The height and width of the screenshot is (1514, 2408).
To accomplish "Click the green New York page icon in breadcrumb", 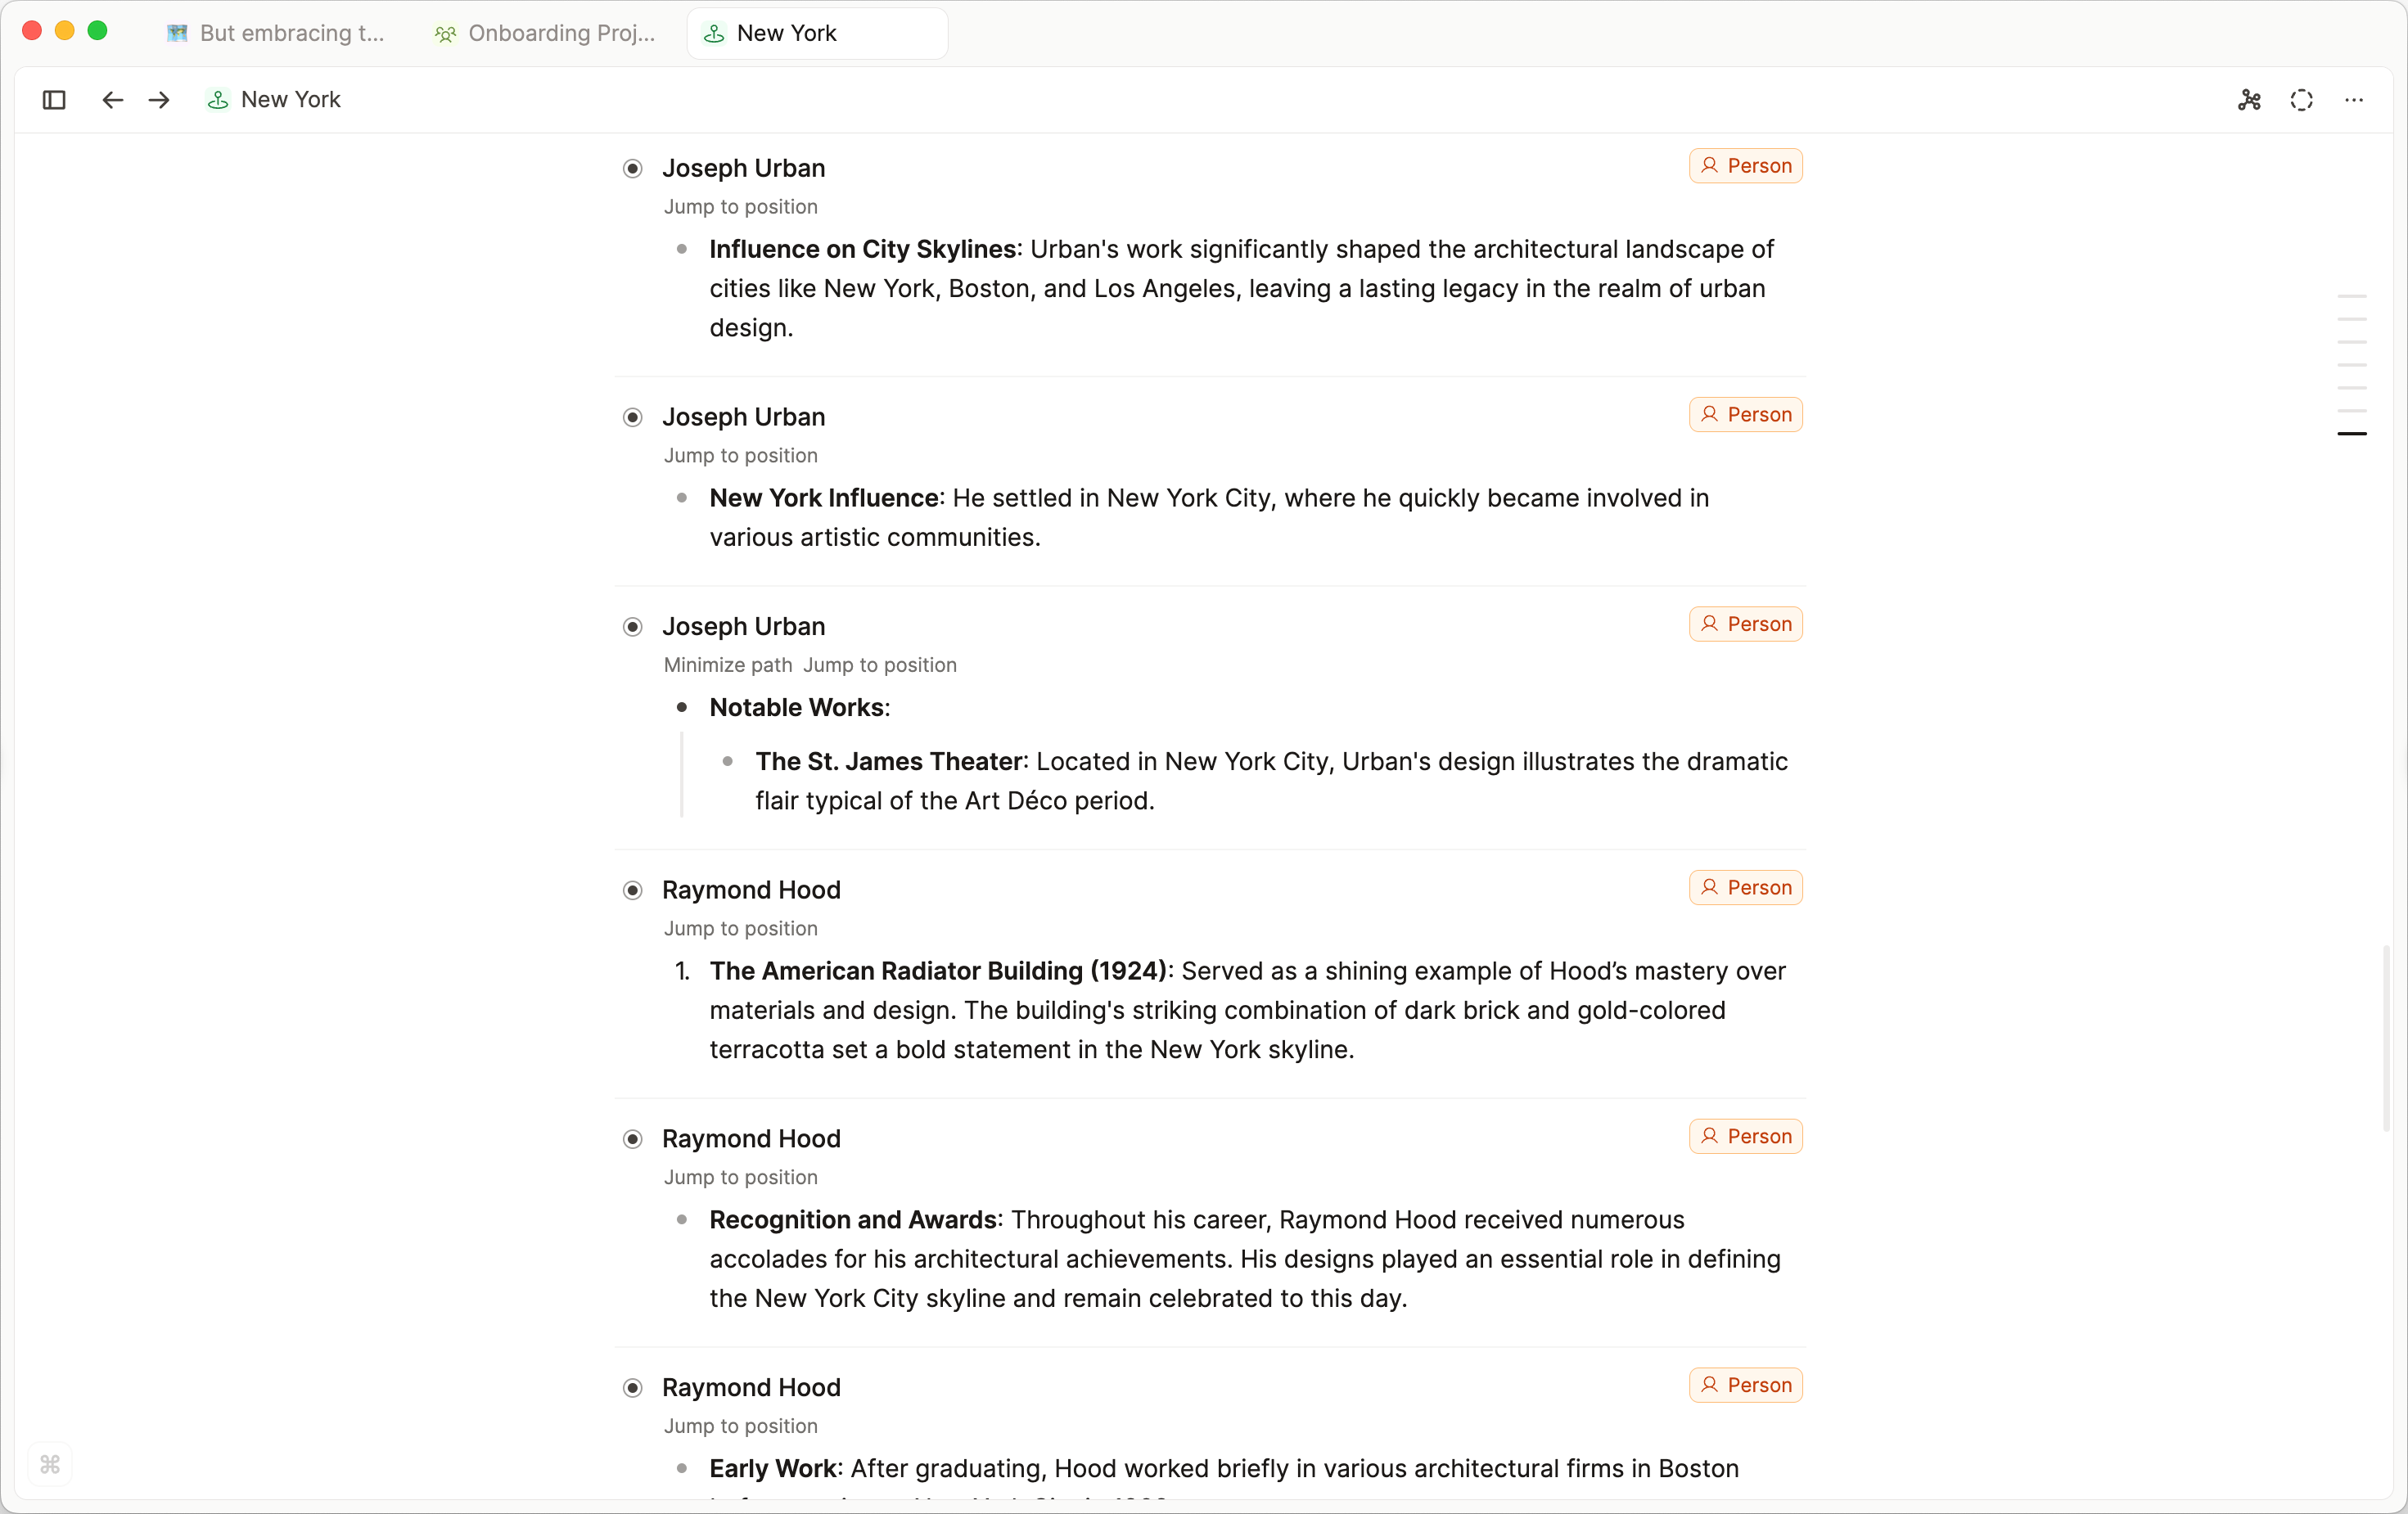I will click(217, 100).
